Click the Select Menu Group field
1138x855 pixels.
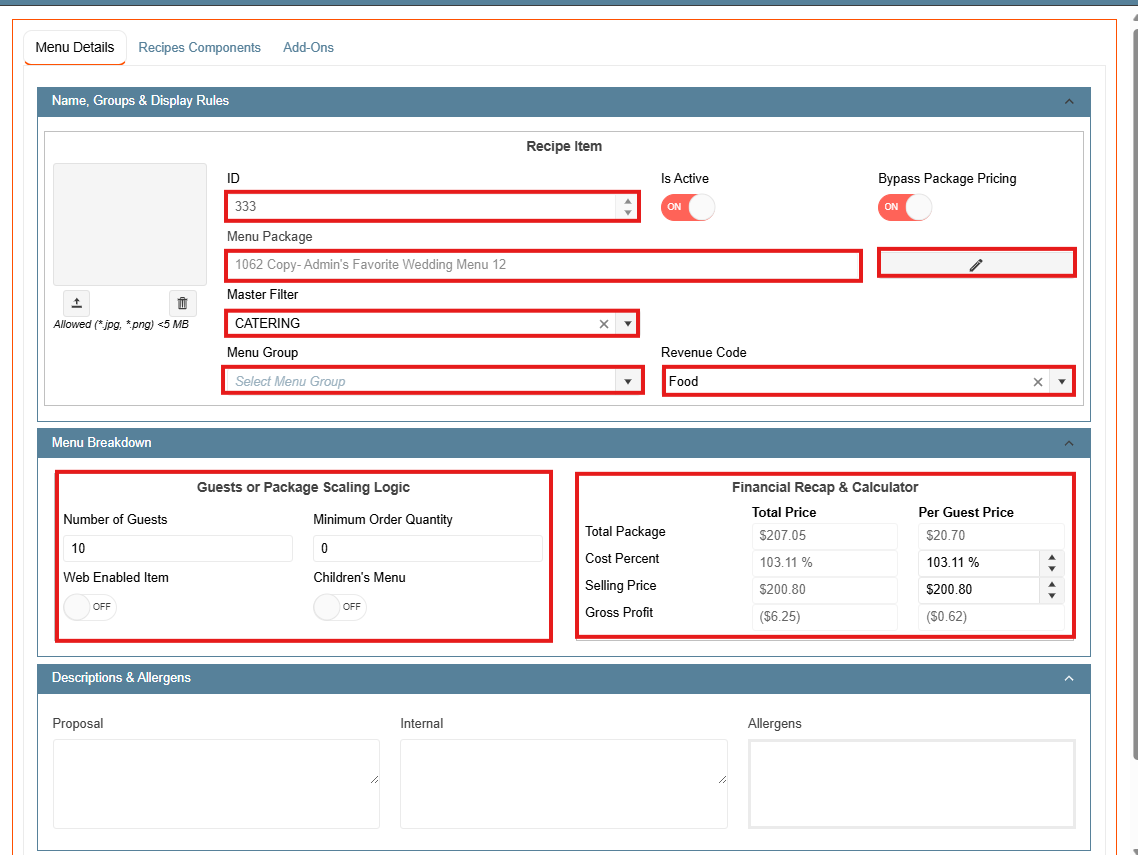point(421,382)
